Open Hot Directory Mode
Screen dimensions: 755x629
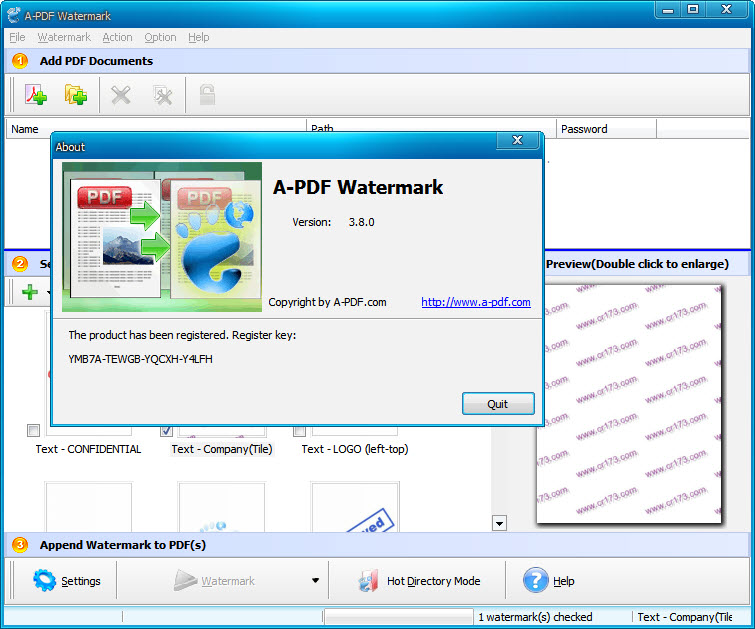(x=419, y=581)
